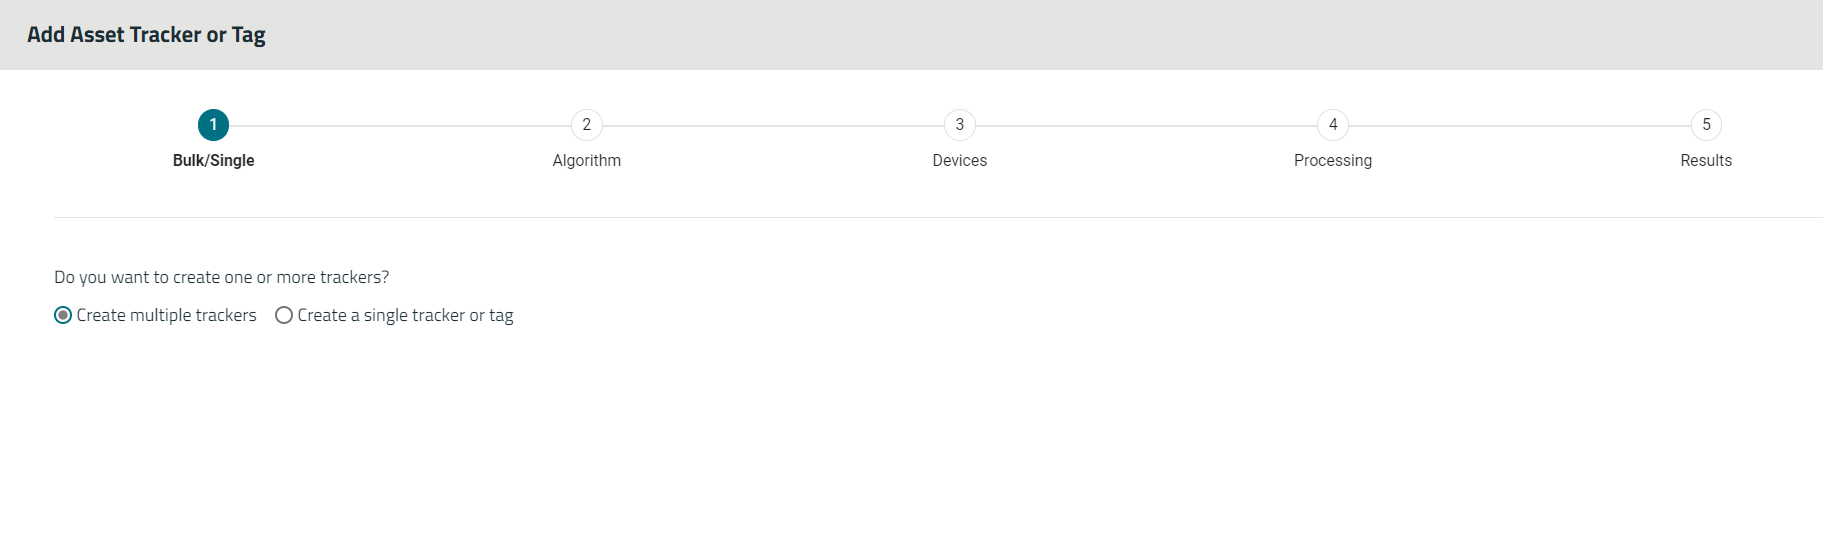Click connector line between steps 4 and 5

tap(1520, 126)
